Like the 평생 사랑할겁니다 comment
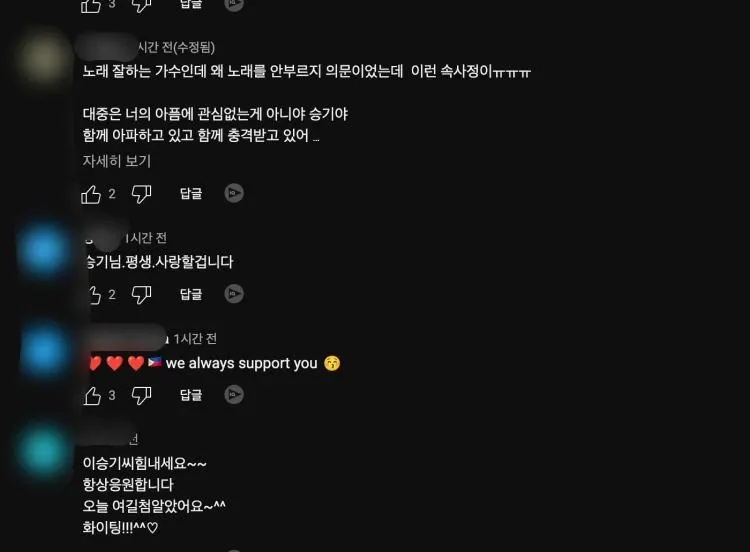Viewport: 750px width, 552px height. point(93,295)
